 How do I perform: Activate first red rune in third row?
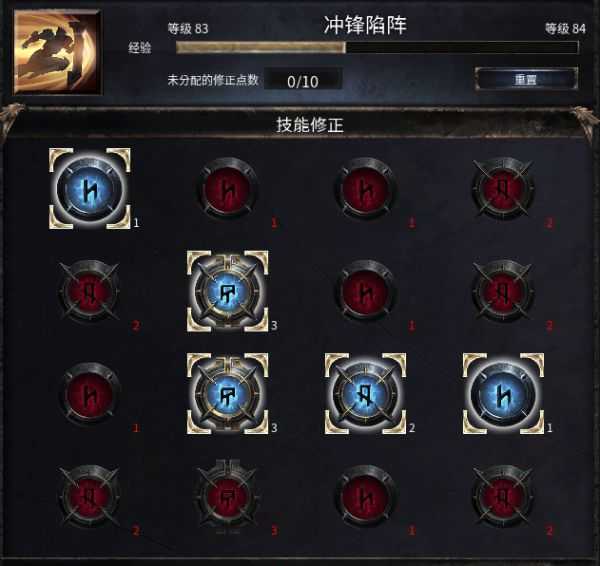90,393
